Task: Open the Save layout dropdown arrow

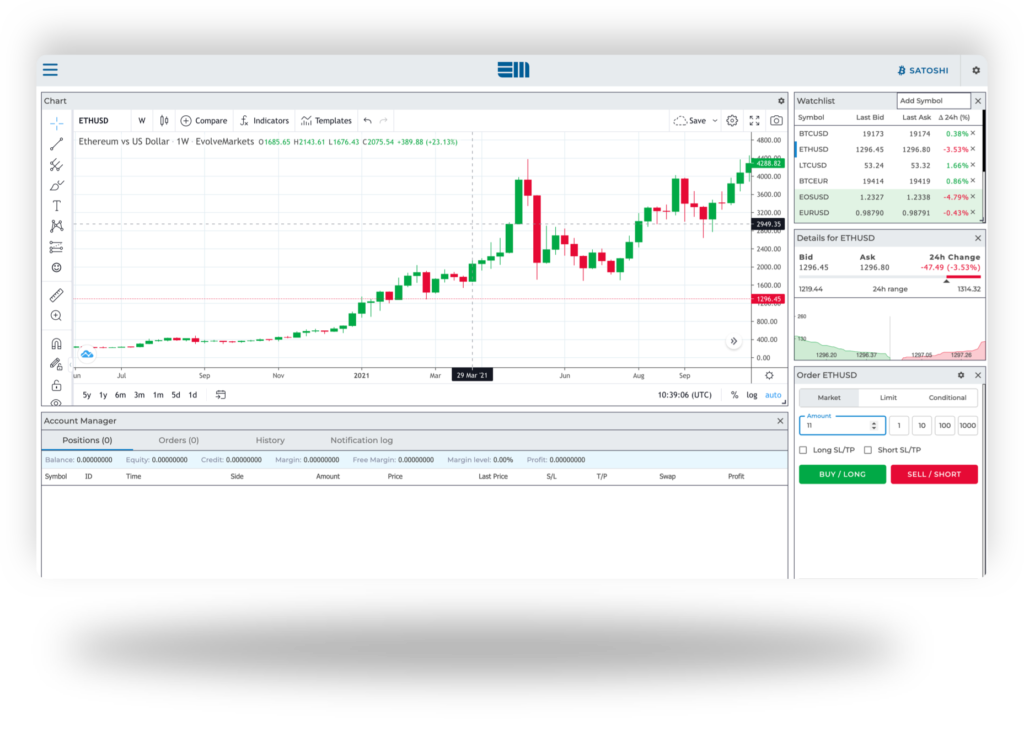Action: (x=715, y=121)
